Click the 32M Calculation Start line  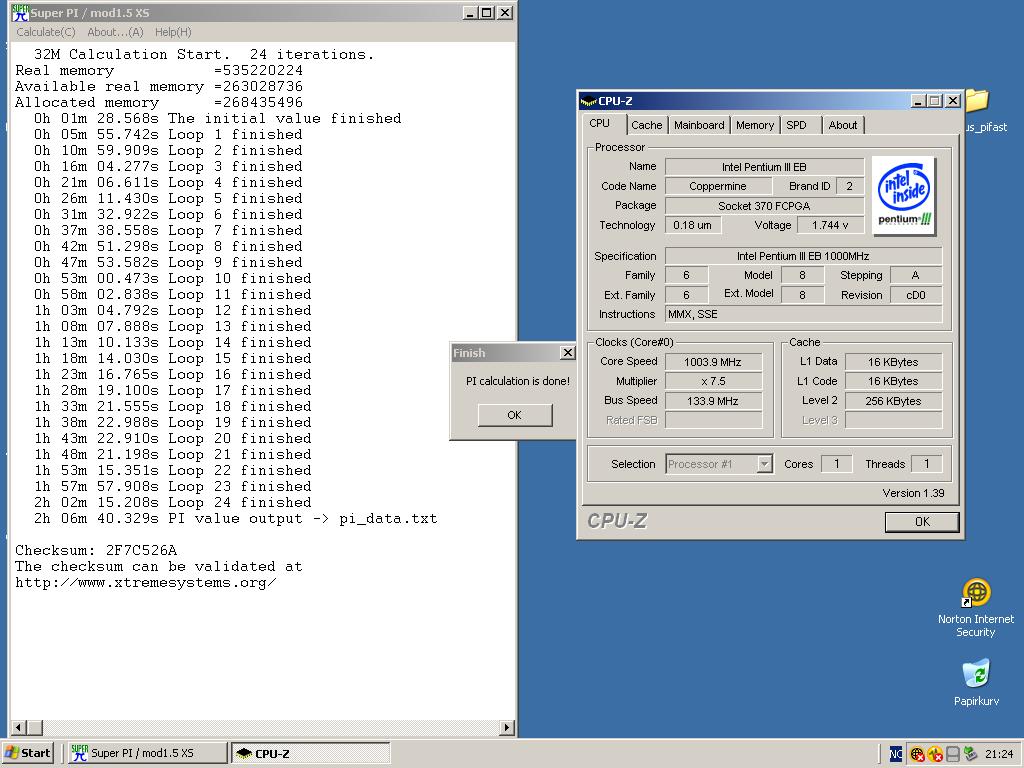(x=204, y=54)
